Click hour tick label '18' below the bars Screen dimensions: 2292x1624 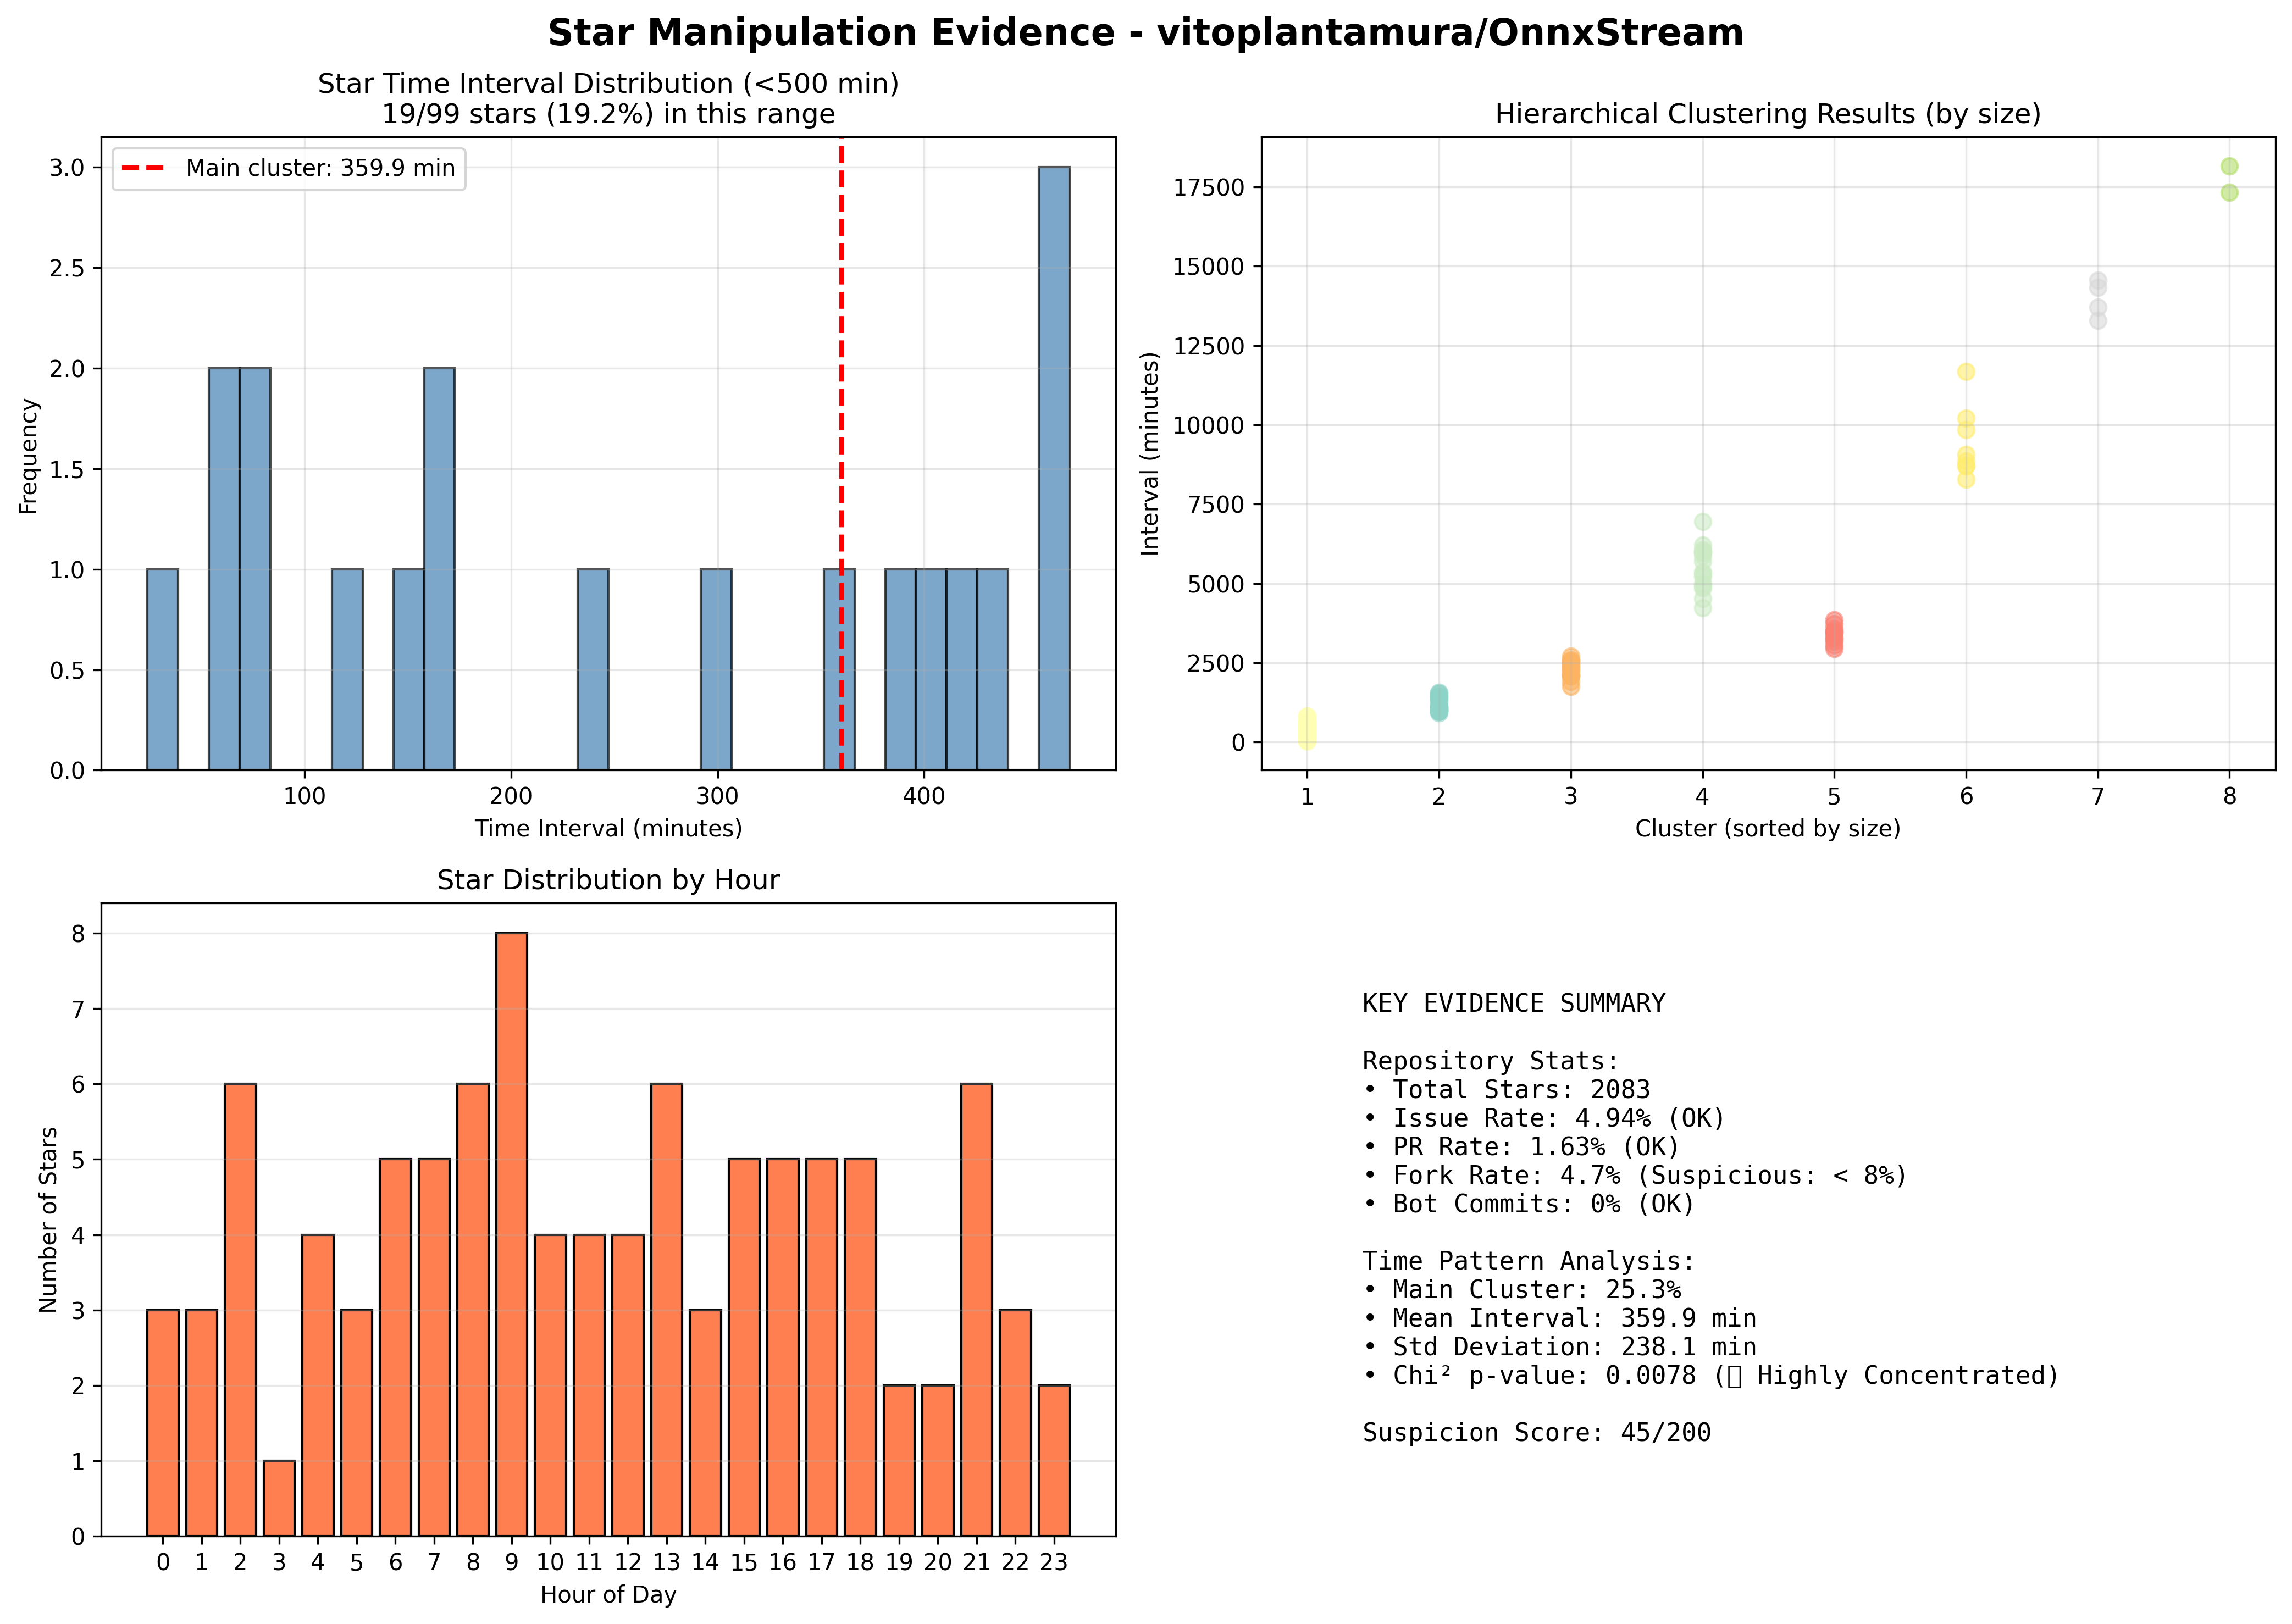860,1562
